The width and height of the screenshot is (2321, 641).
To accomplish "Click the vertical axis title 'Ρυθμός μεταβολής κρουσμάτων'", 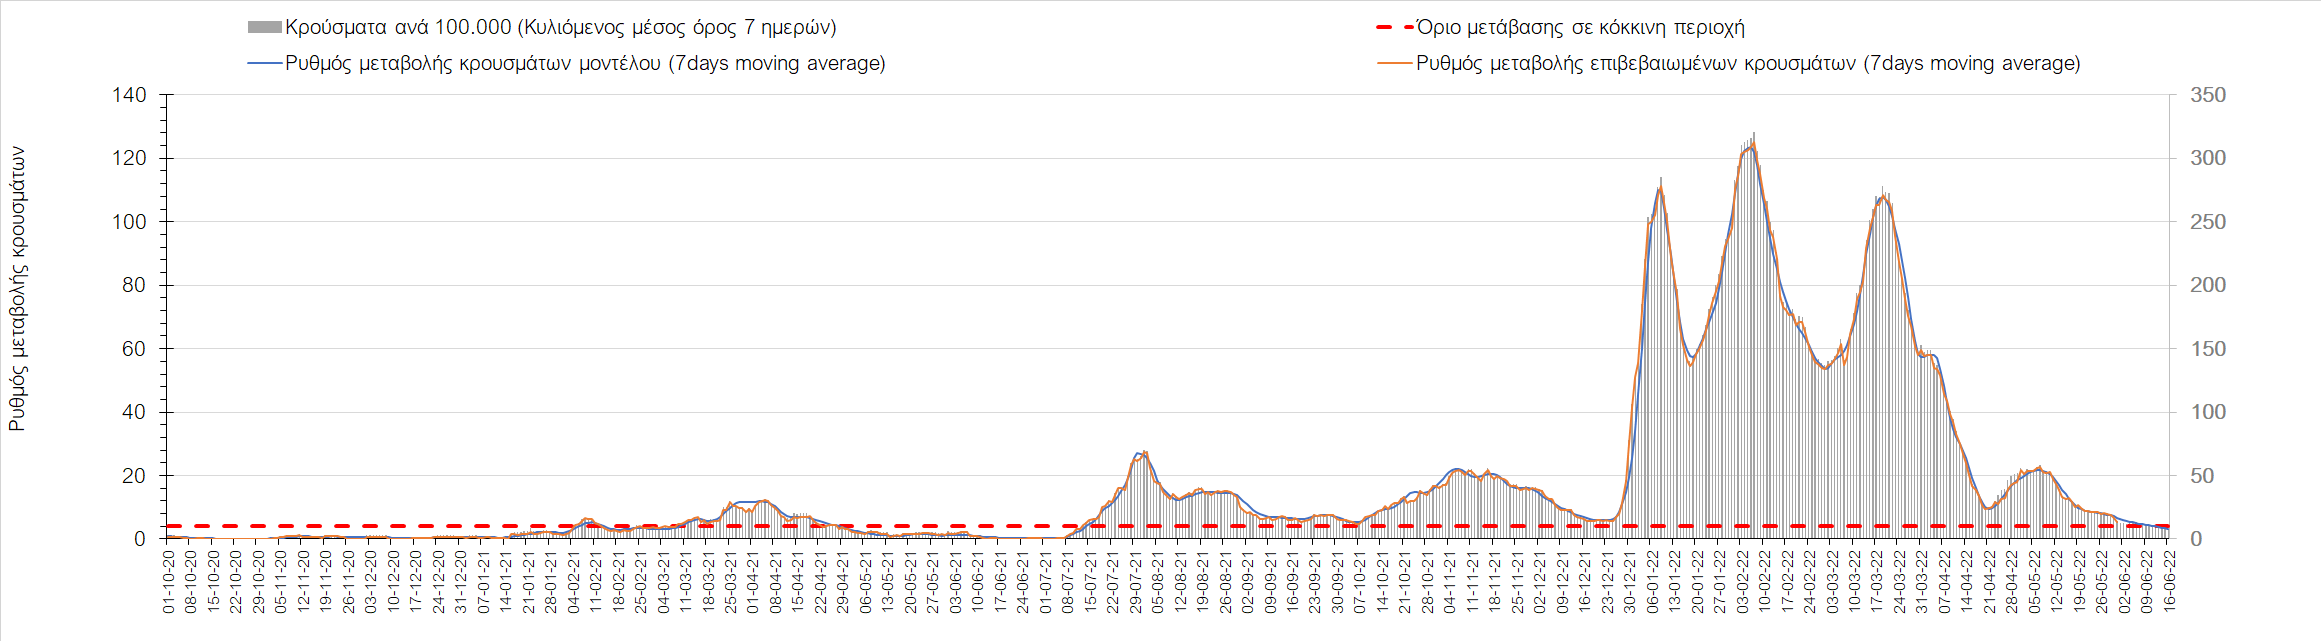I will 17,289.
